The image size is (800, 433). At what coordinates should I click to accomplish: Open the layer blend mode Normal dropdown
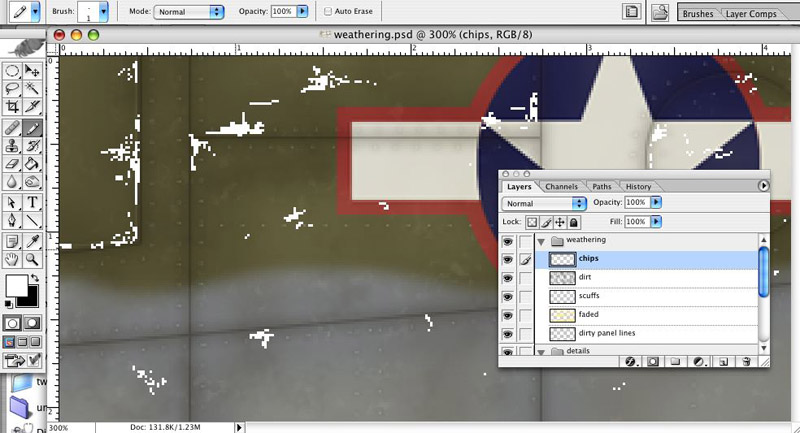[x=544, y=203]
